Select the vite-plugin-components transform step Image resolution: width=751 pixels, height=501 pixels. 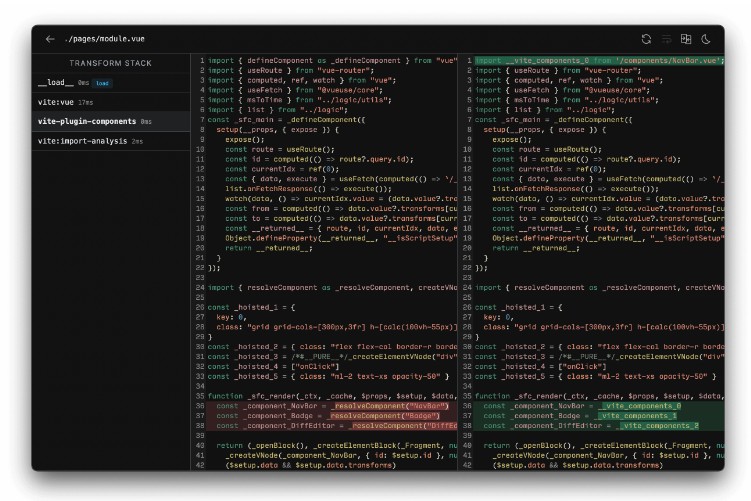click(111, 122)
